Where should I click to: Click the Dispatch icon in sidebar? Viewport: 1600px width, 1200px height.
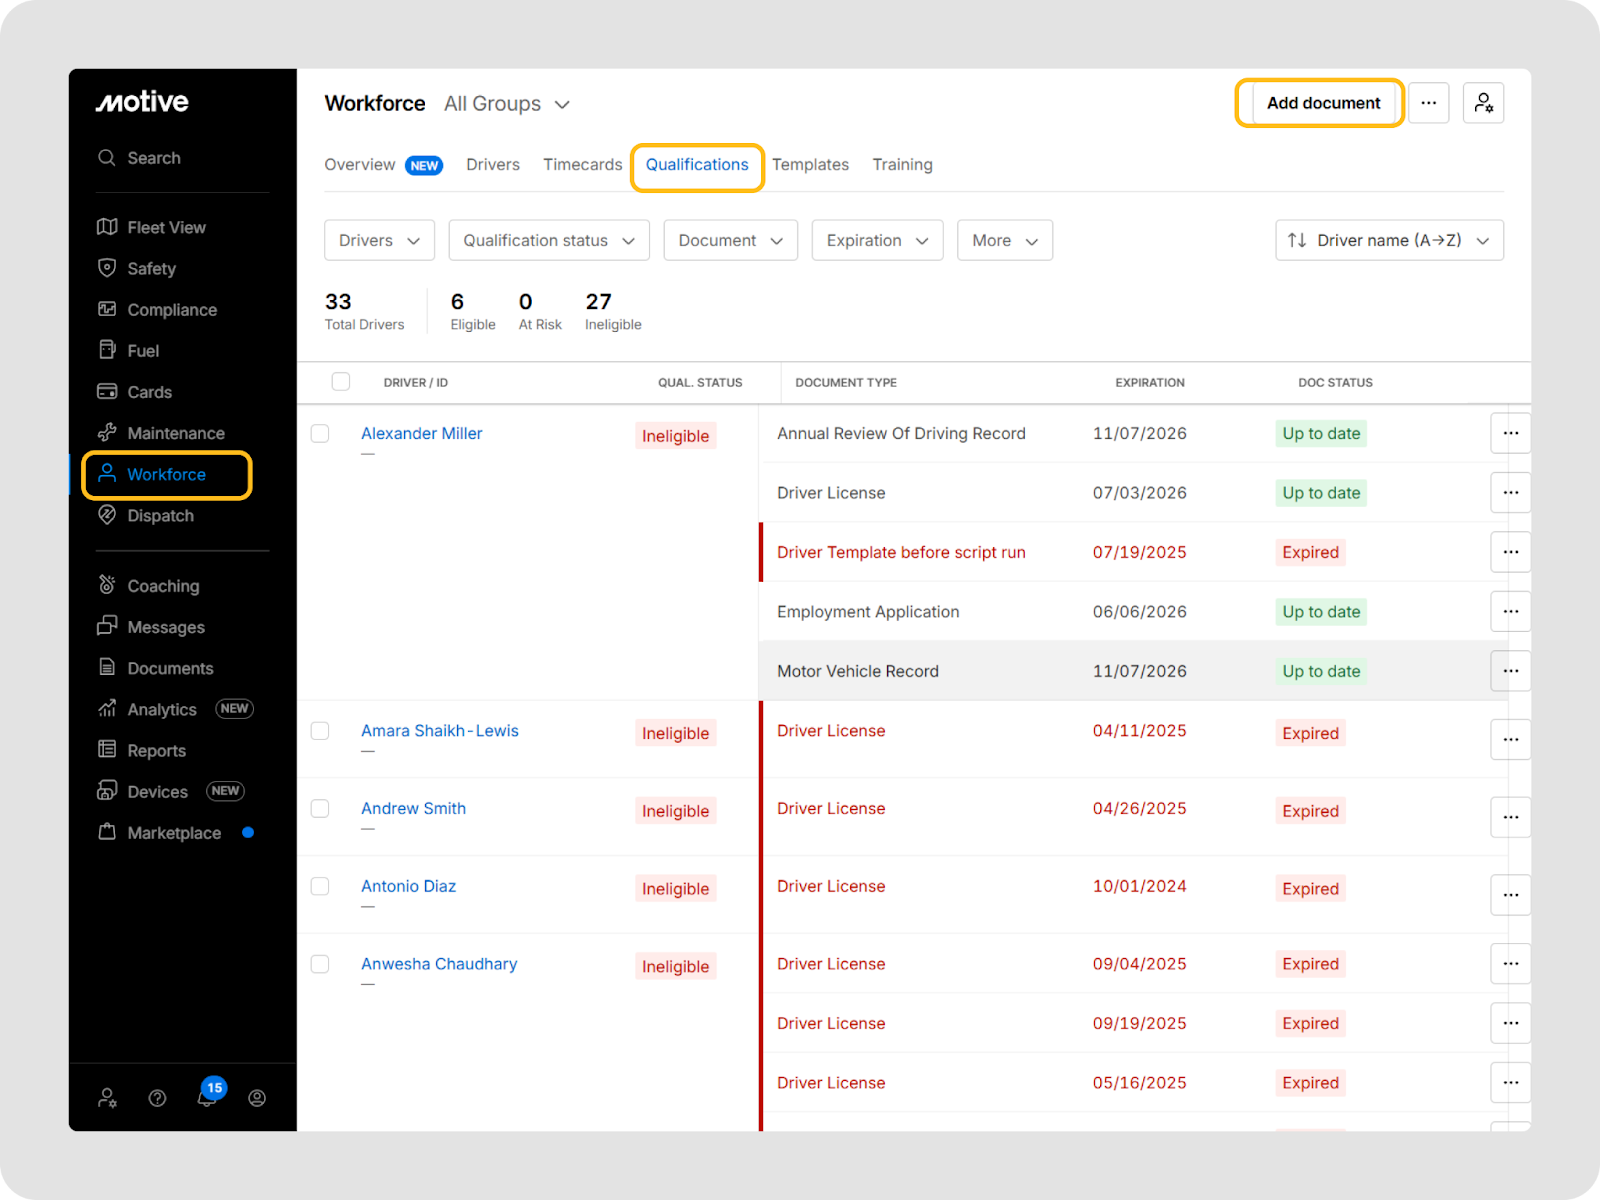pyautogui.click(x=107, y=515)
